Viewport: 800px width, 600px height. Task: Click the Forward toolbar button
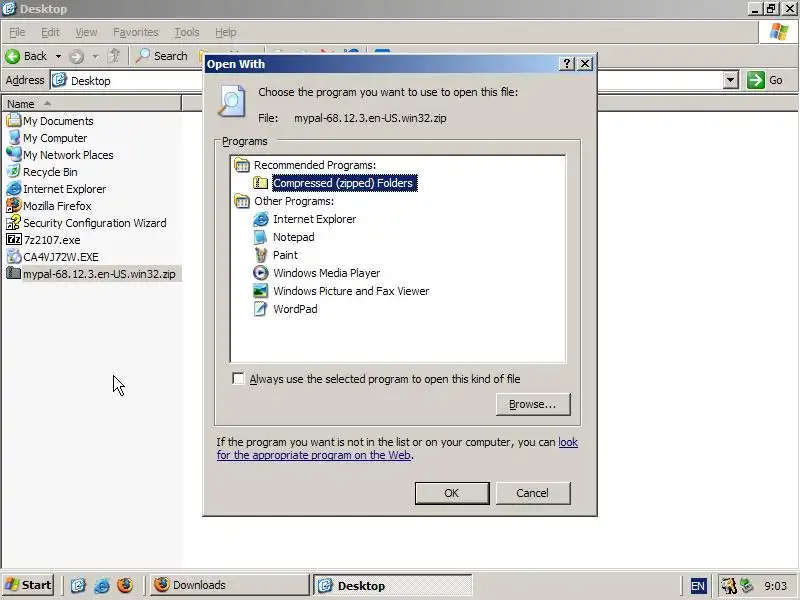(x=77, y=56)
